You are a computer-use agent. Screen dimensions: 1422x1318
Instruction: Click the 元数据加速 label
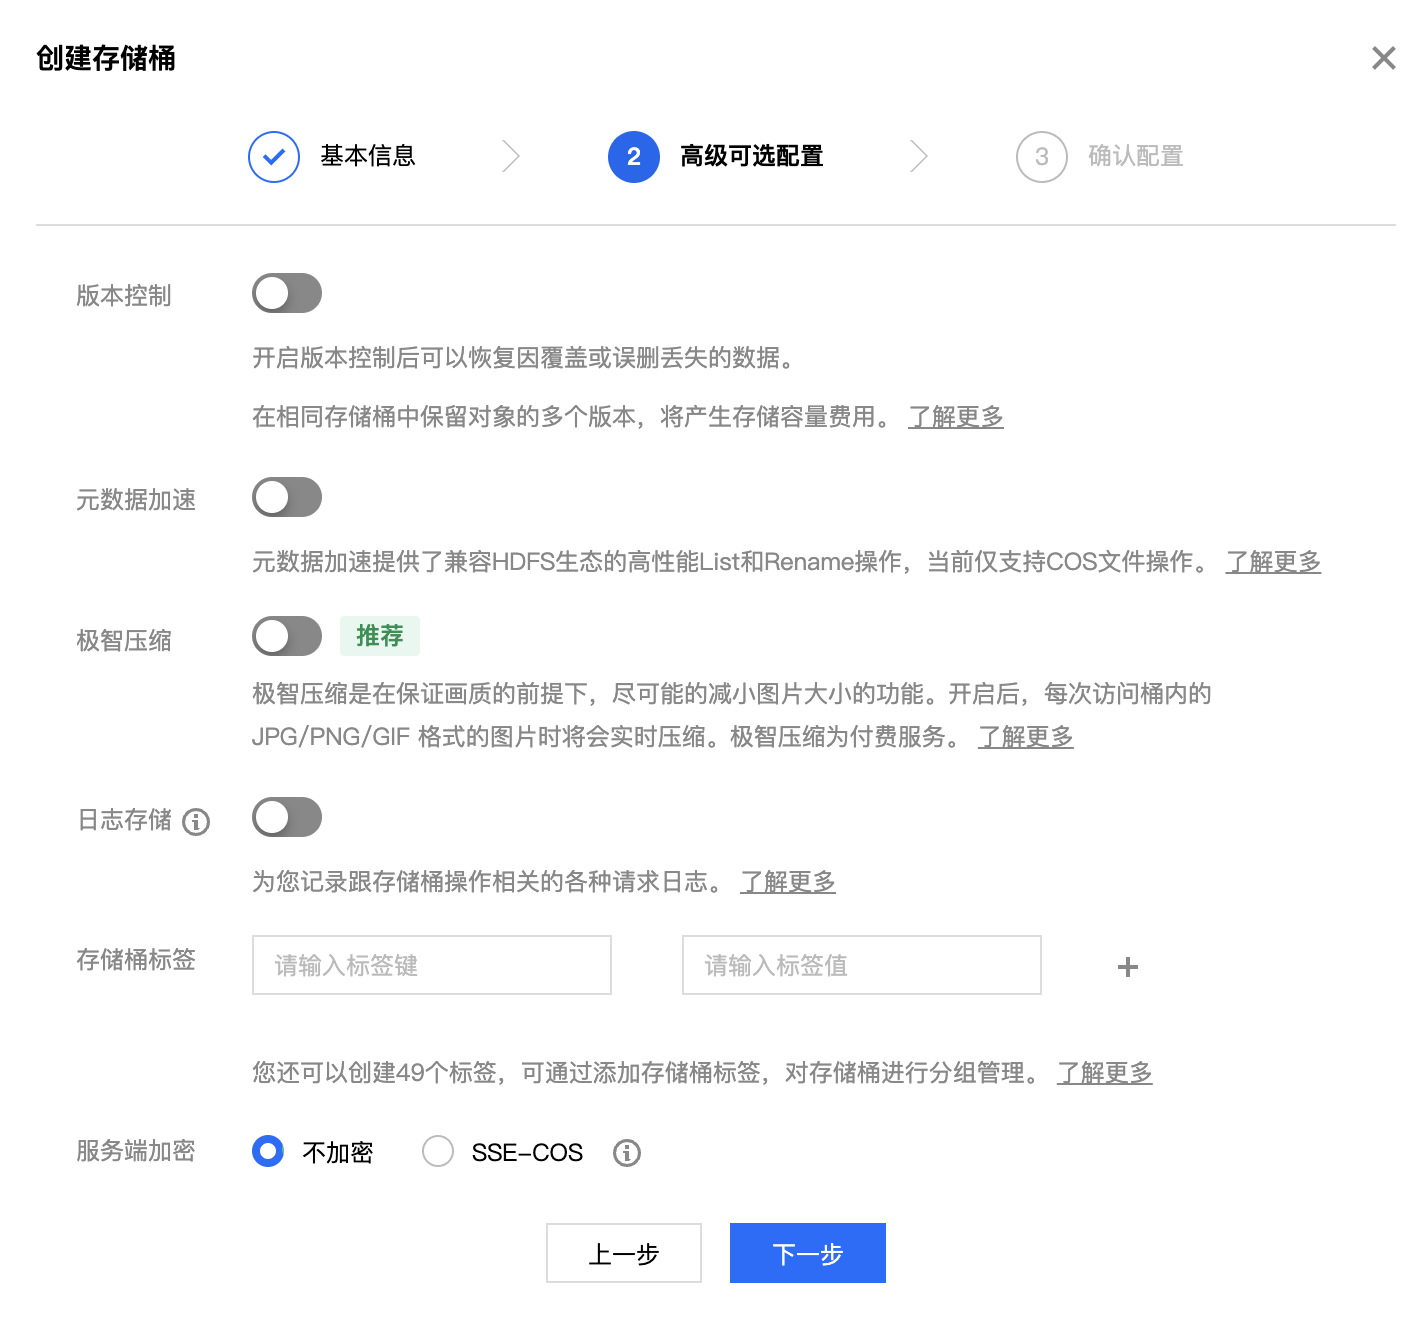click(x=136, y=500)
